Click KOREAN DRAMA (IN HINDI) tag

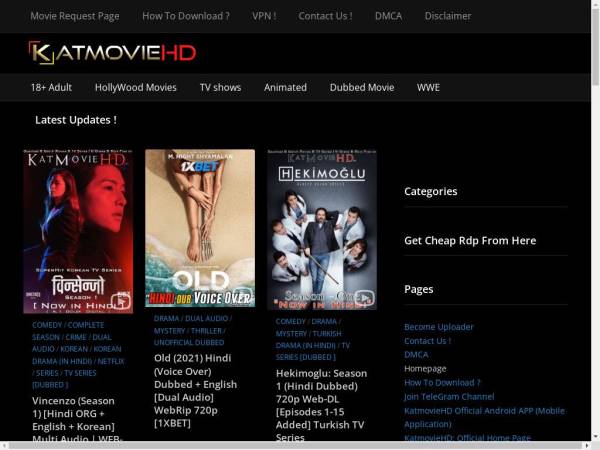77,355
